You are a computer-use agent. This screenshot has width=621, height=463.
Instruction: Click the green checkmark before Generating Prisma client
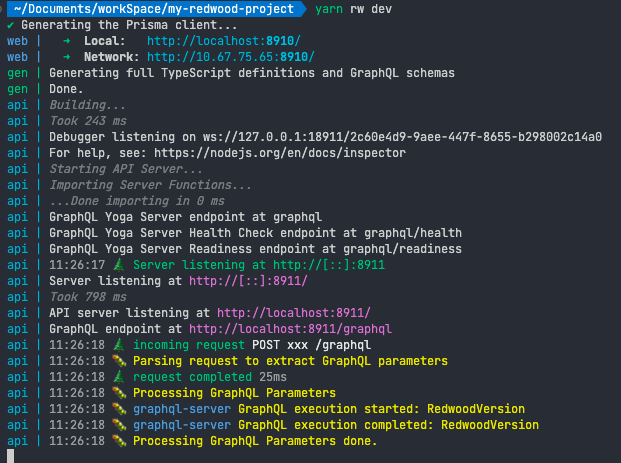11,25
